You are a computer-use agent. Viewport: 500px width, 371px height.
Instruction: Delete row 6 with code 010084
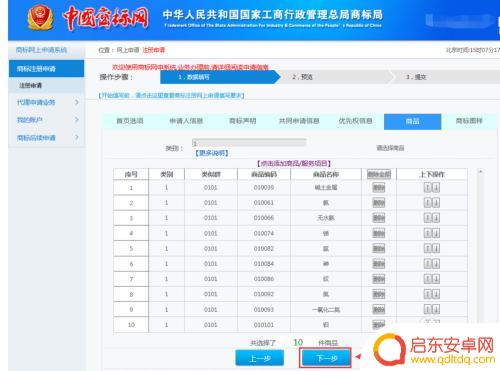coord(379,264)
